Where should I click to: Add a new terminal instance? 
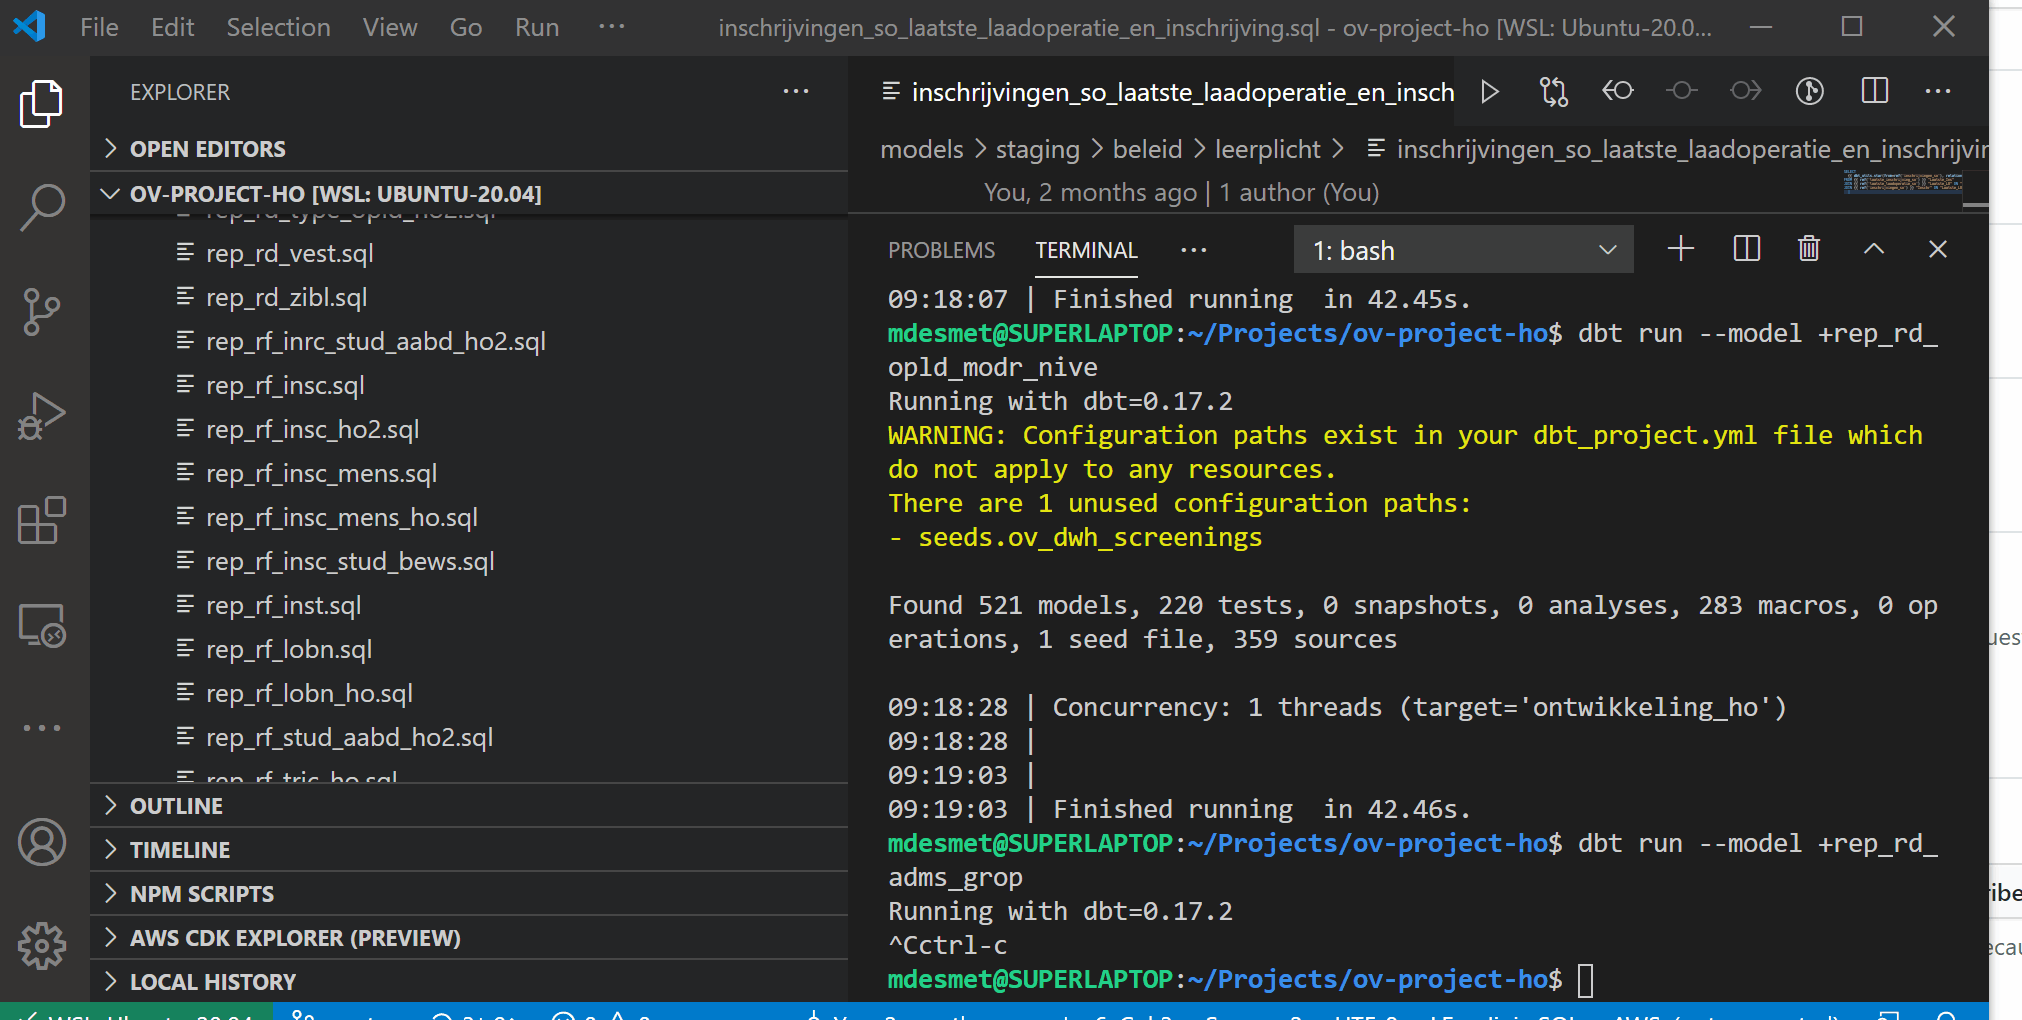pyautogui.click(x=1680, y=249)
